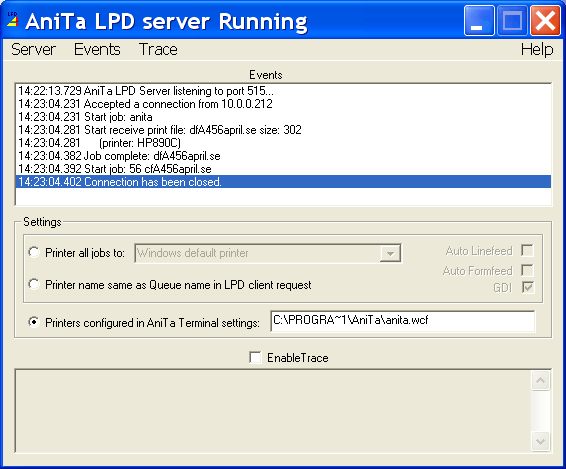Select the 'Start job: anita' event line
Viewport: 566px width, 469px height.
[x=283, y=117]
